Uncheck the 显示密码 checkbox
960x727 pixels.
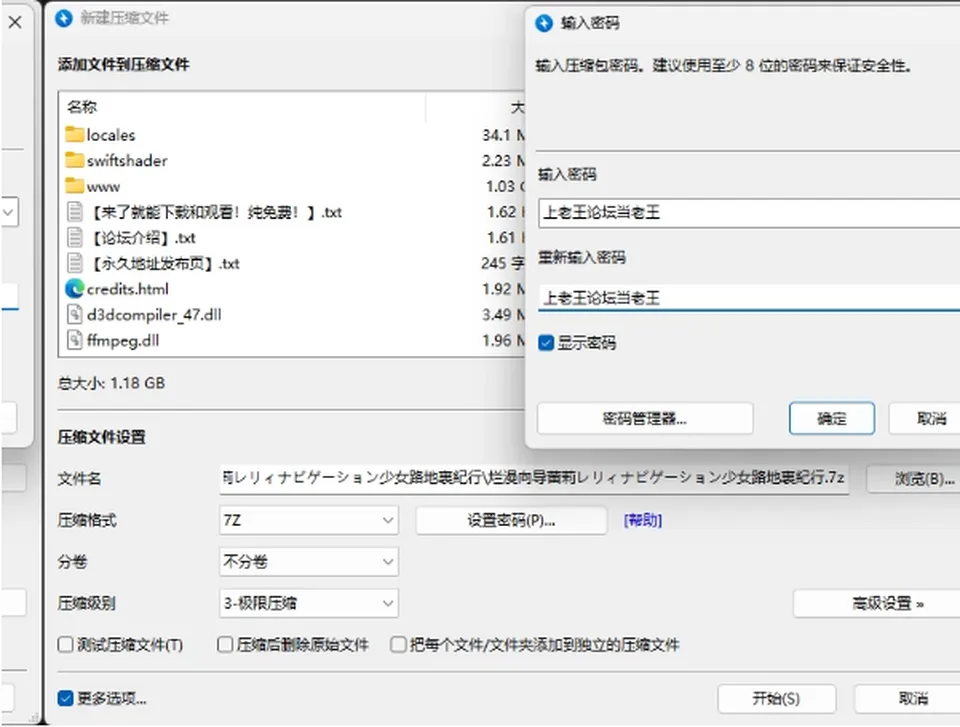pos(546,342)
